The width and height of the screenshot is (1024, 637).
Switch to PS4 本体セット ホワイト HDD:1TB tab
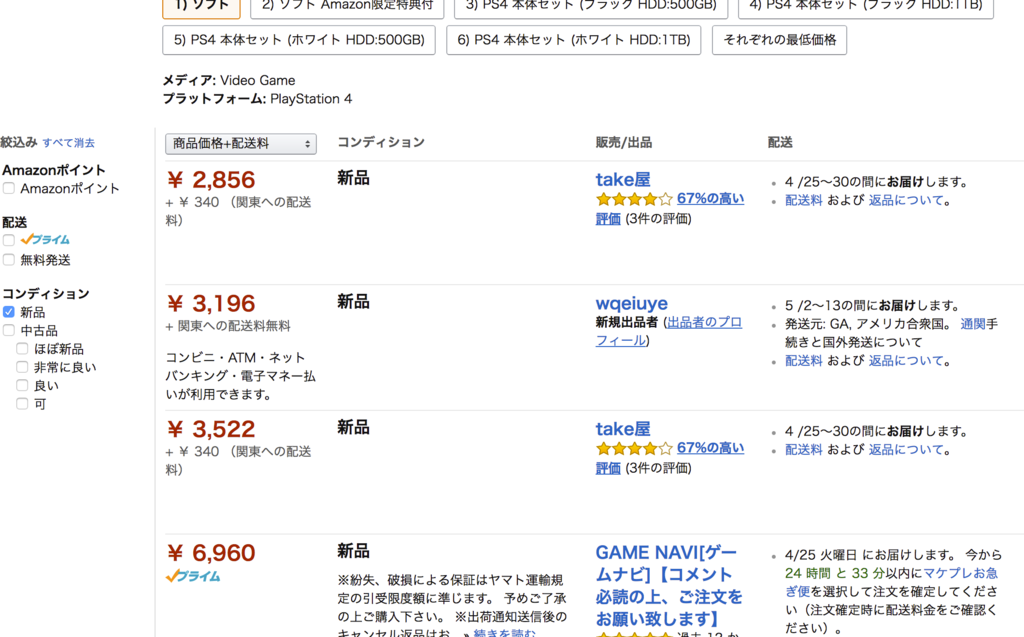point(574,40)
